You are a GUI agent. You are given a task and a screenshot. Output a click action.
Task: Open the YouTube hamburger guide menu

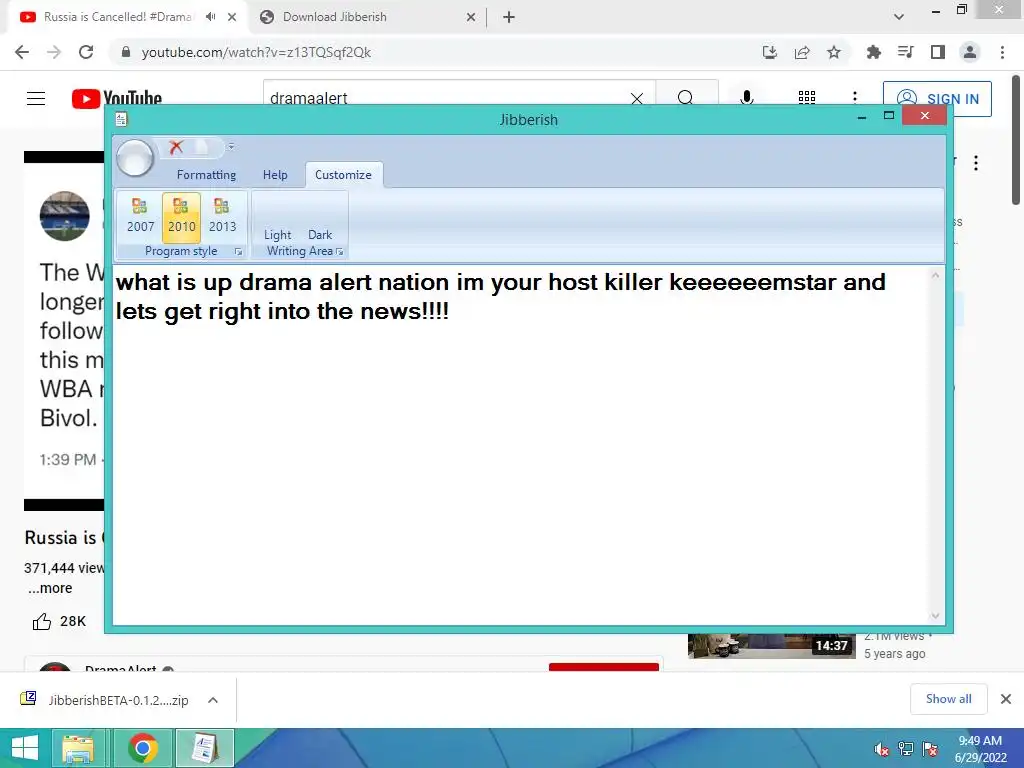36,98
